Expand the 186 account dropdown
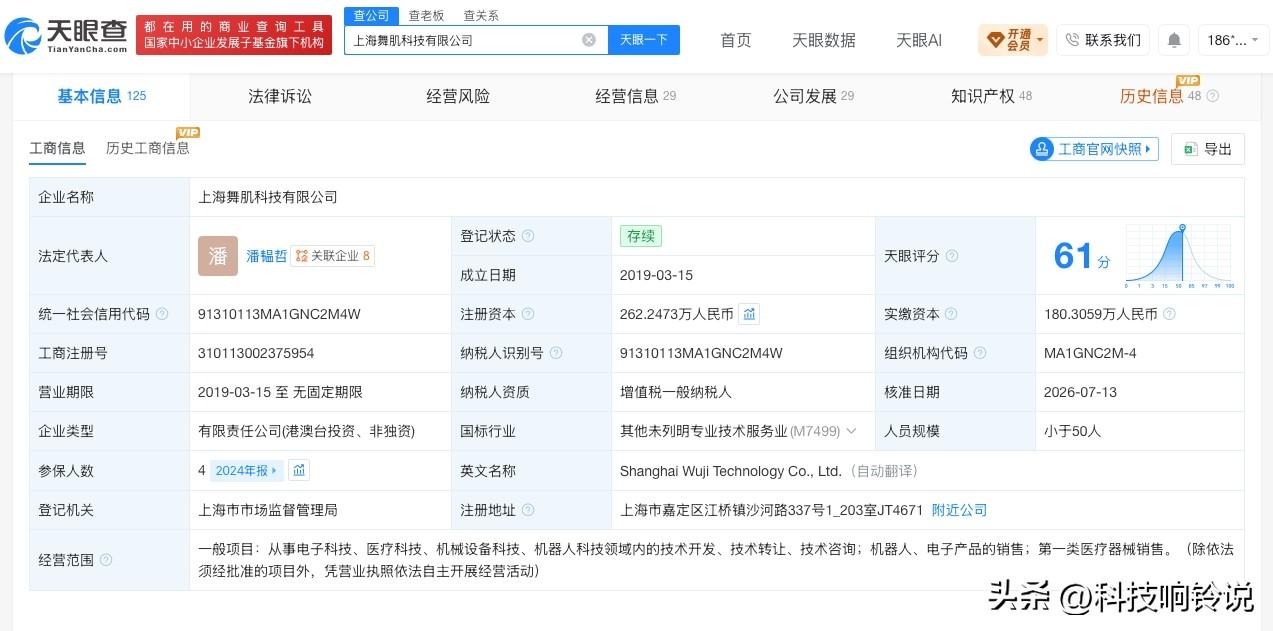 pyautogui.click(x=1233, y=40)
